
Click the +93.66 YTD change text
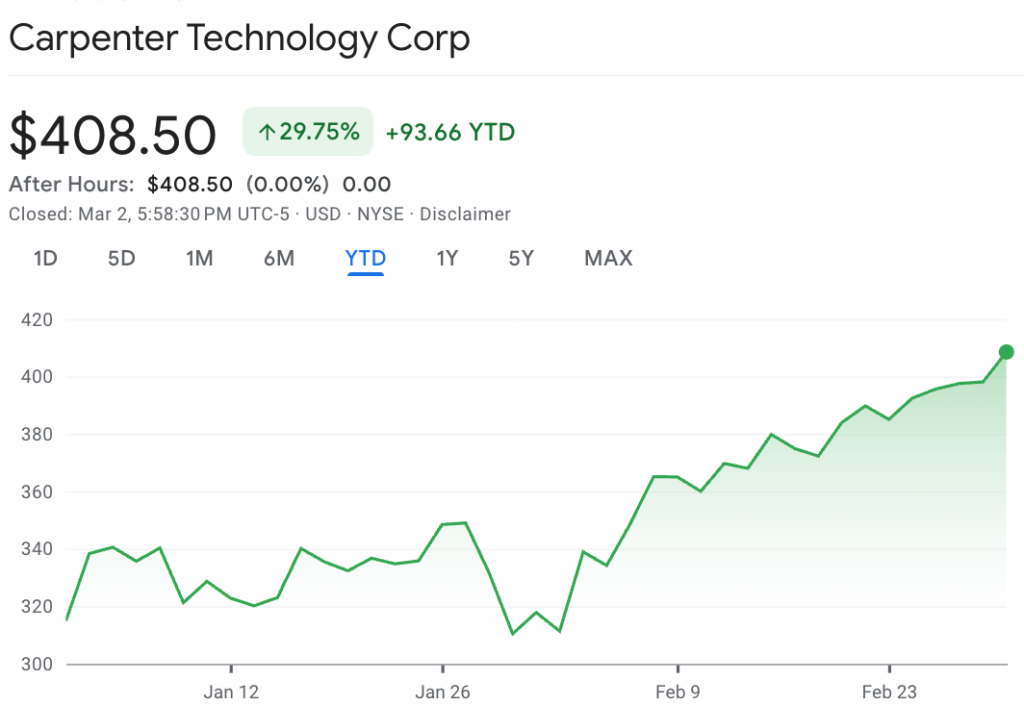[x=450, y=132]
